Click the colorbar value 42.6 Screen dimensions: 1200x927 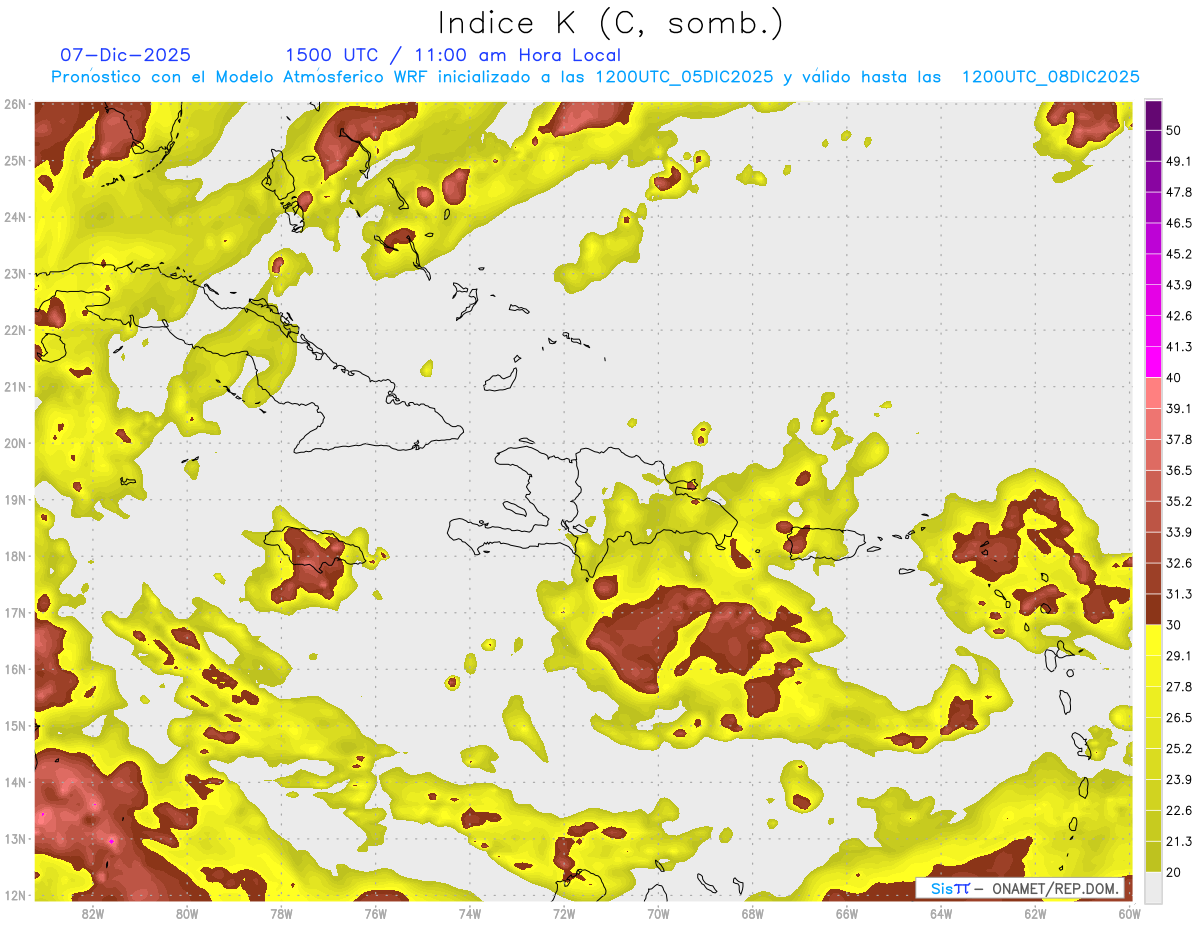[x=1179, y=316]
